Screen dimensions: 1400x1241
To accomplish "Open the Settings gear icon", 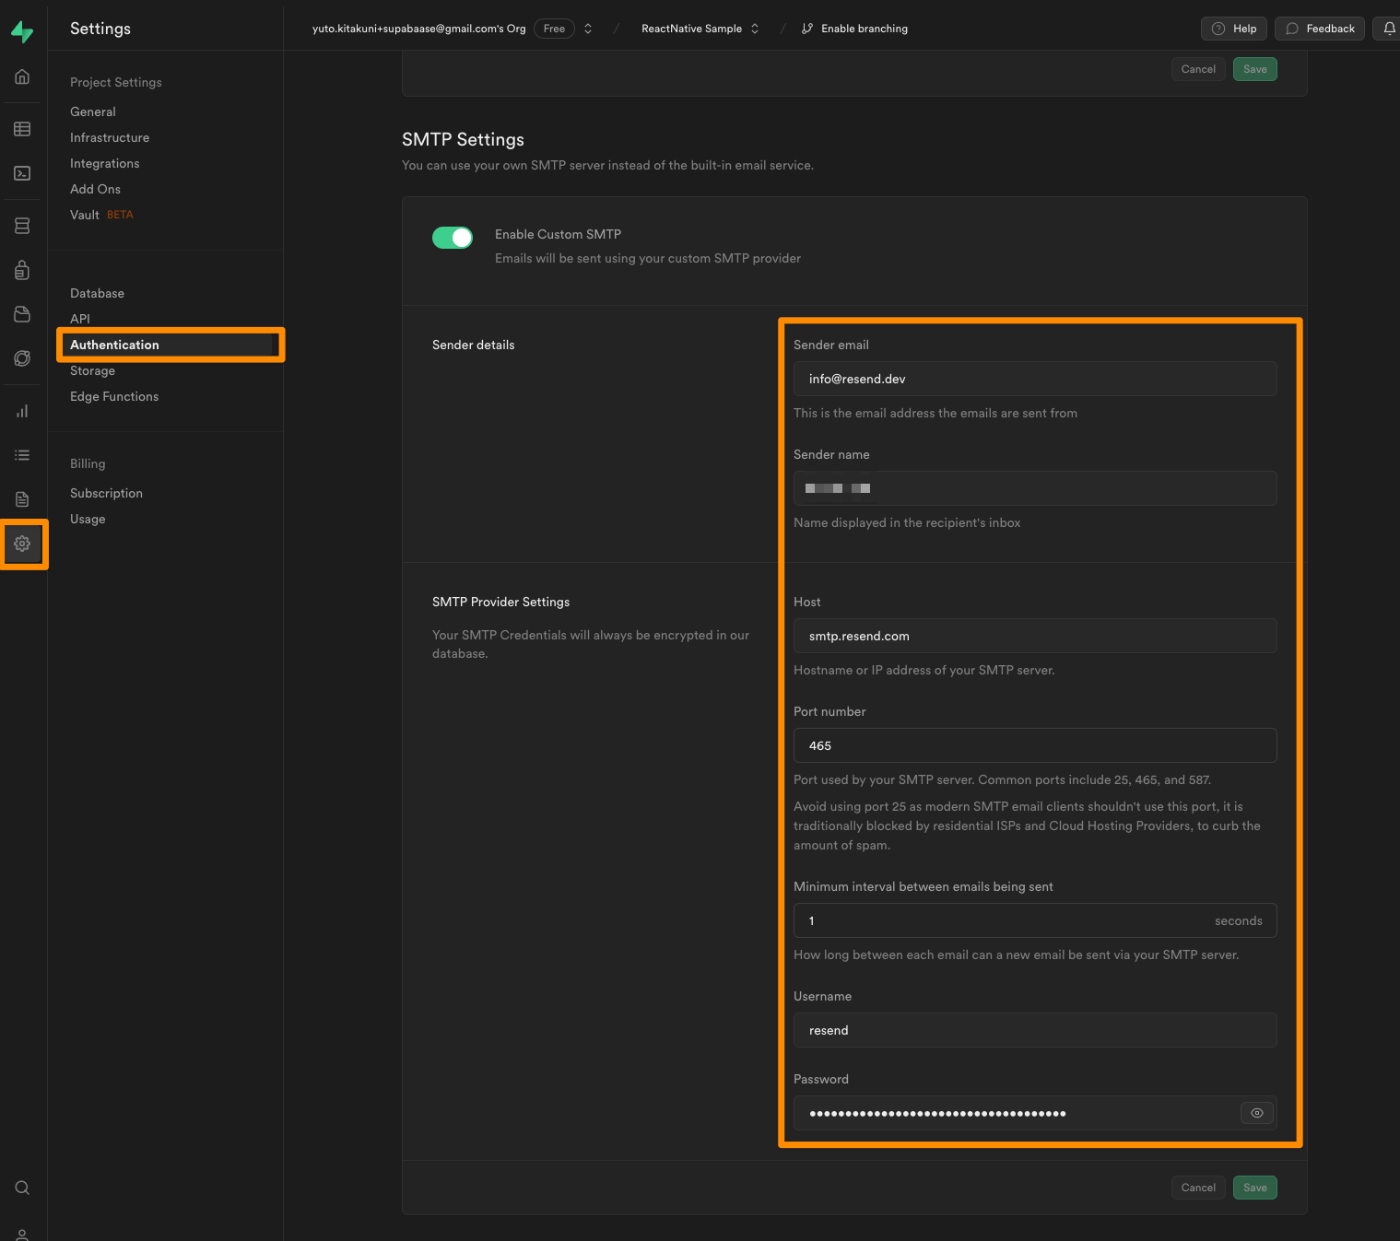I will [x=22, y=544].
